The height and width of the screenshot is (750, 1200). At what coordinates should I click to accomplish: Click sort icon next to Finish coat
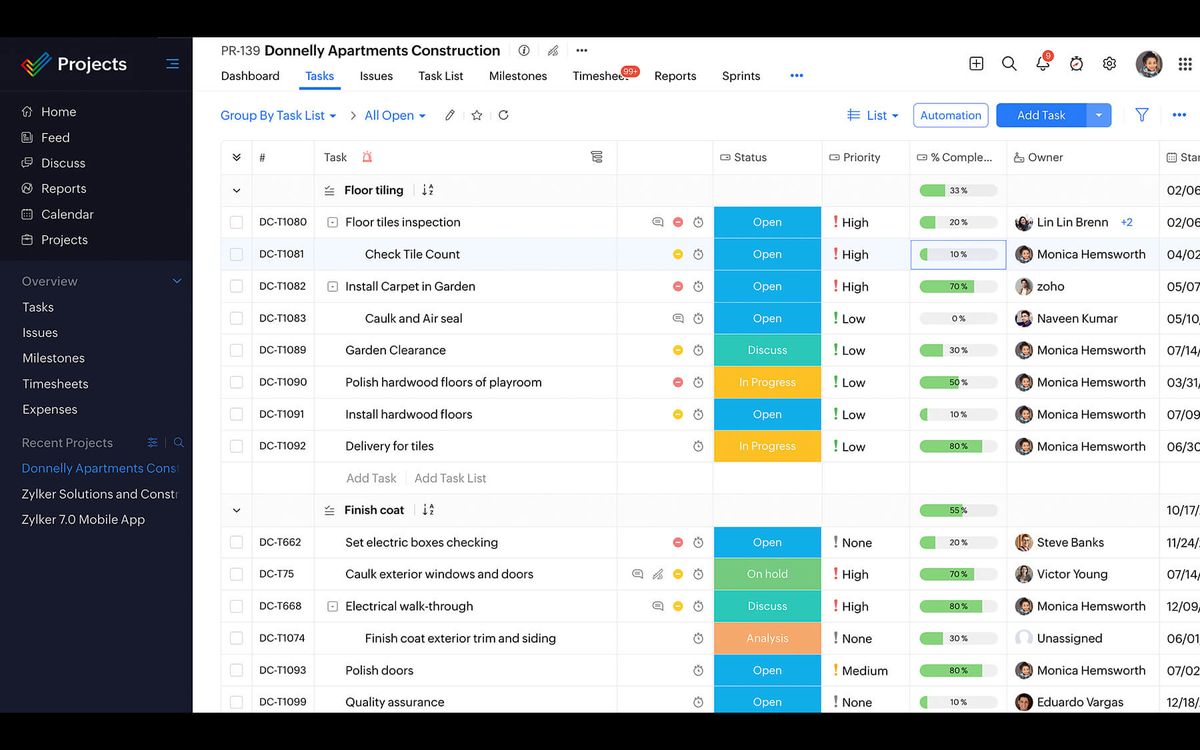click(x=428, y=510)
